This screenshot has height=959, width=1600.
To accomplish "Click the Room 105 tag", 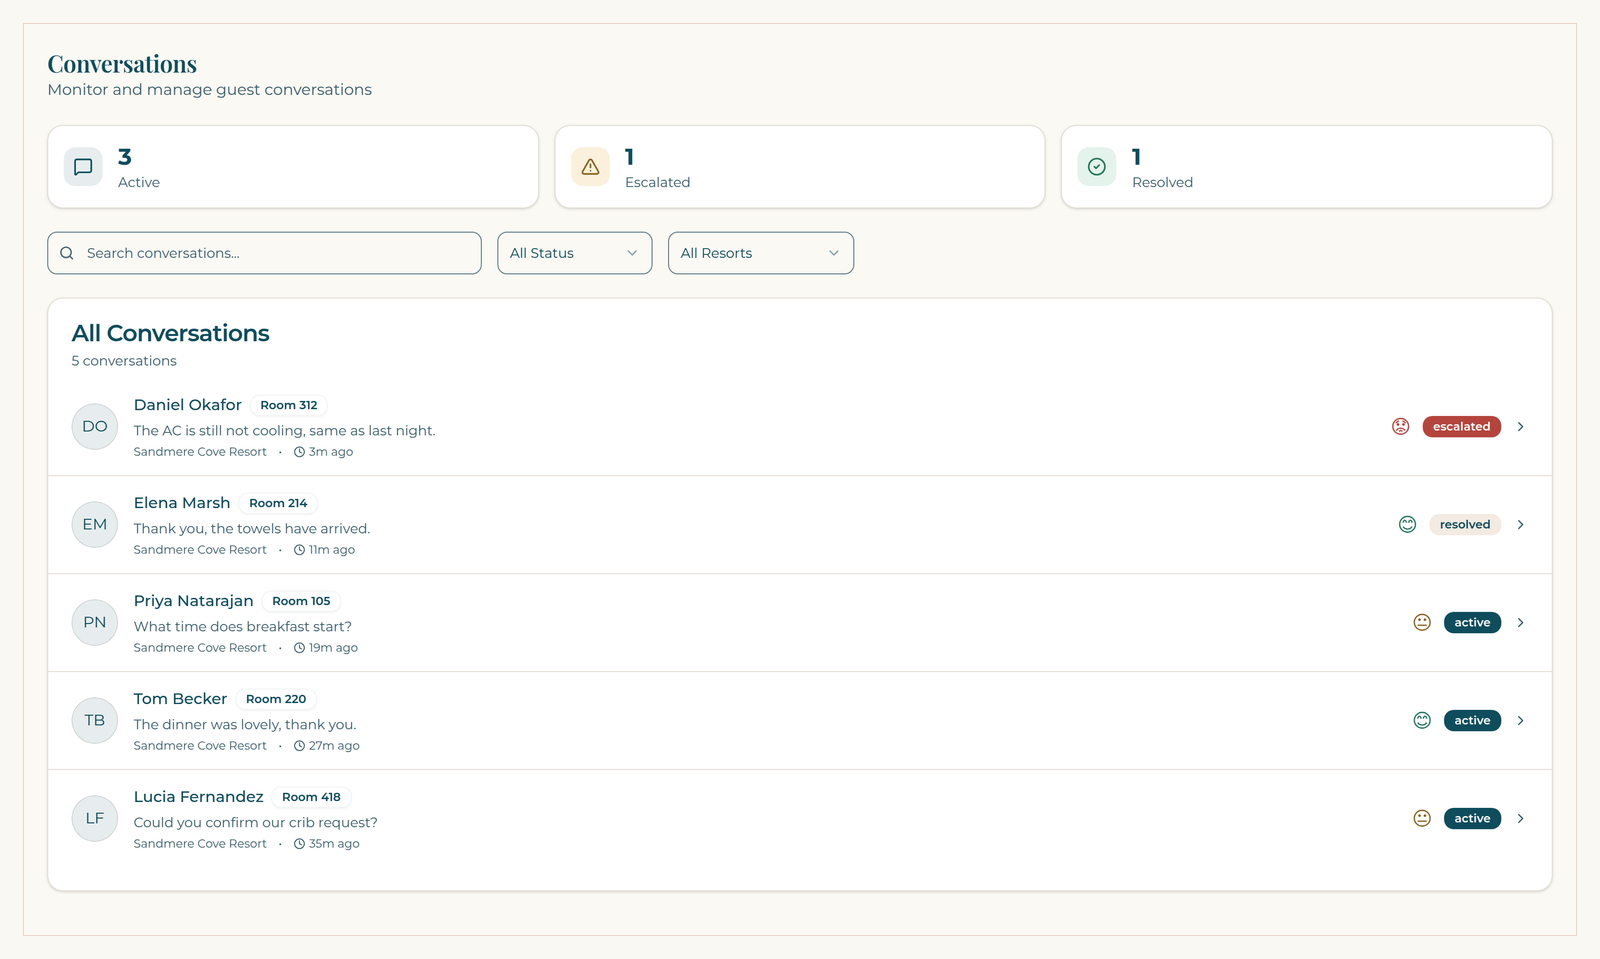I will pos(301,601).
